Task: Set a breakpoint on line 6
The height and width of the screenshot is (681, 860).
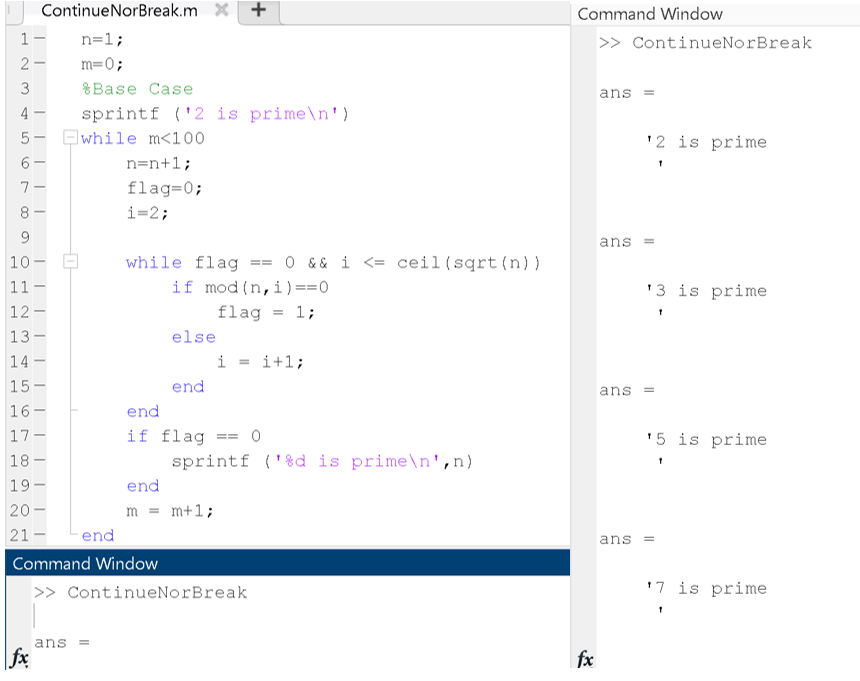Action: (39, 162)
